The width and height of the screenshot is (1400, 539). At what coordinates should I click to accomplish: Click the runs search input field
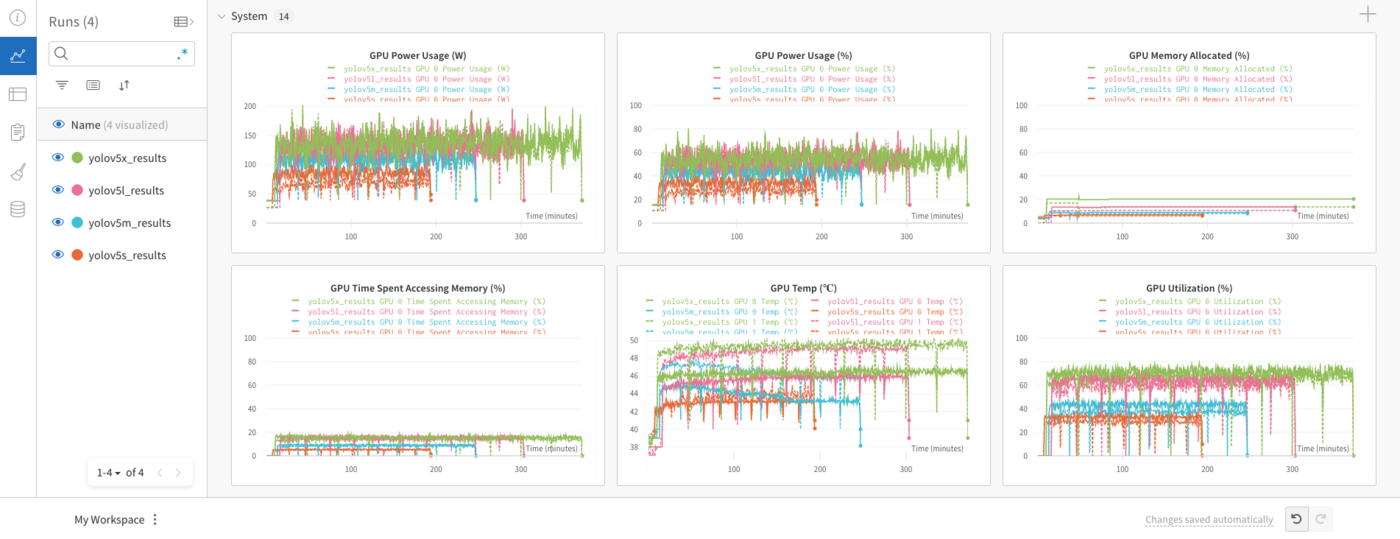coord(115,54)
